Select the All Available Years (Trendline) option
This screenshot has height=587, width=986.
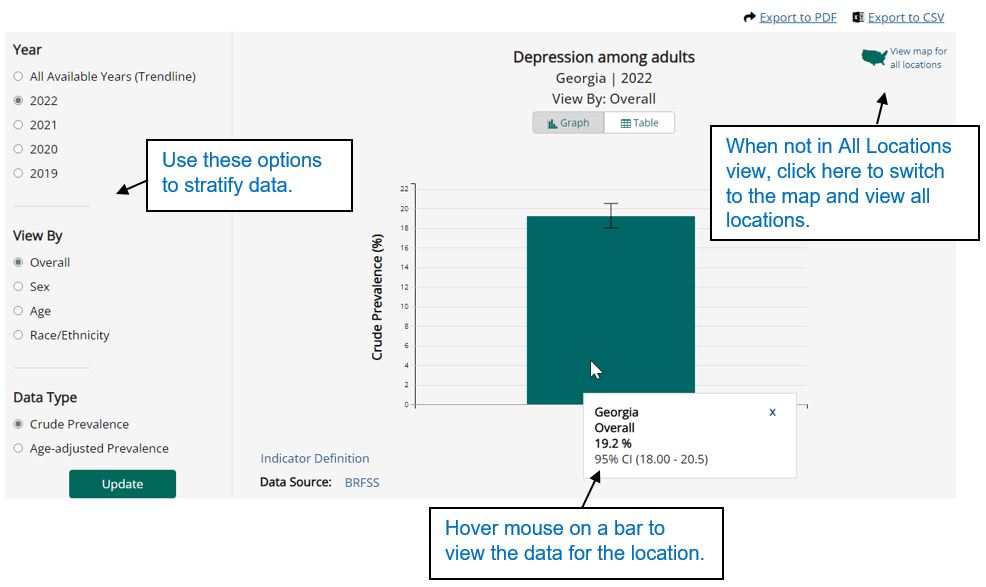point(17,76)
